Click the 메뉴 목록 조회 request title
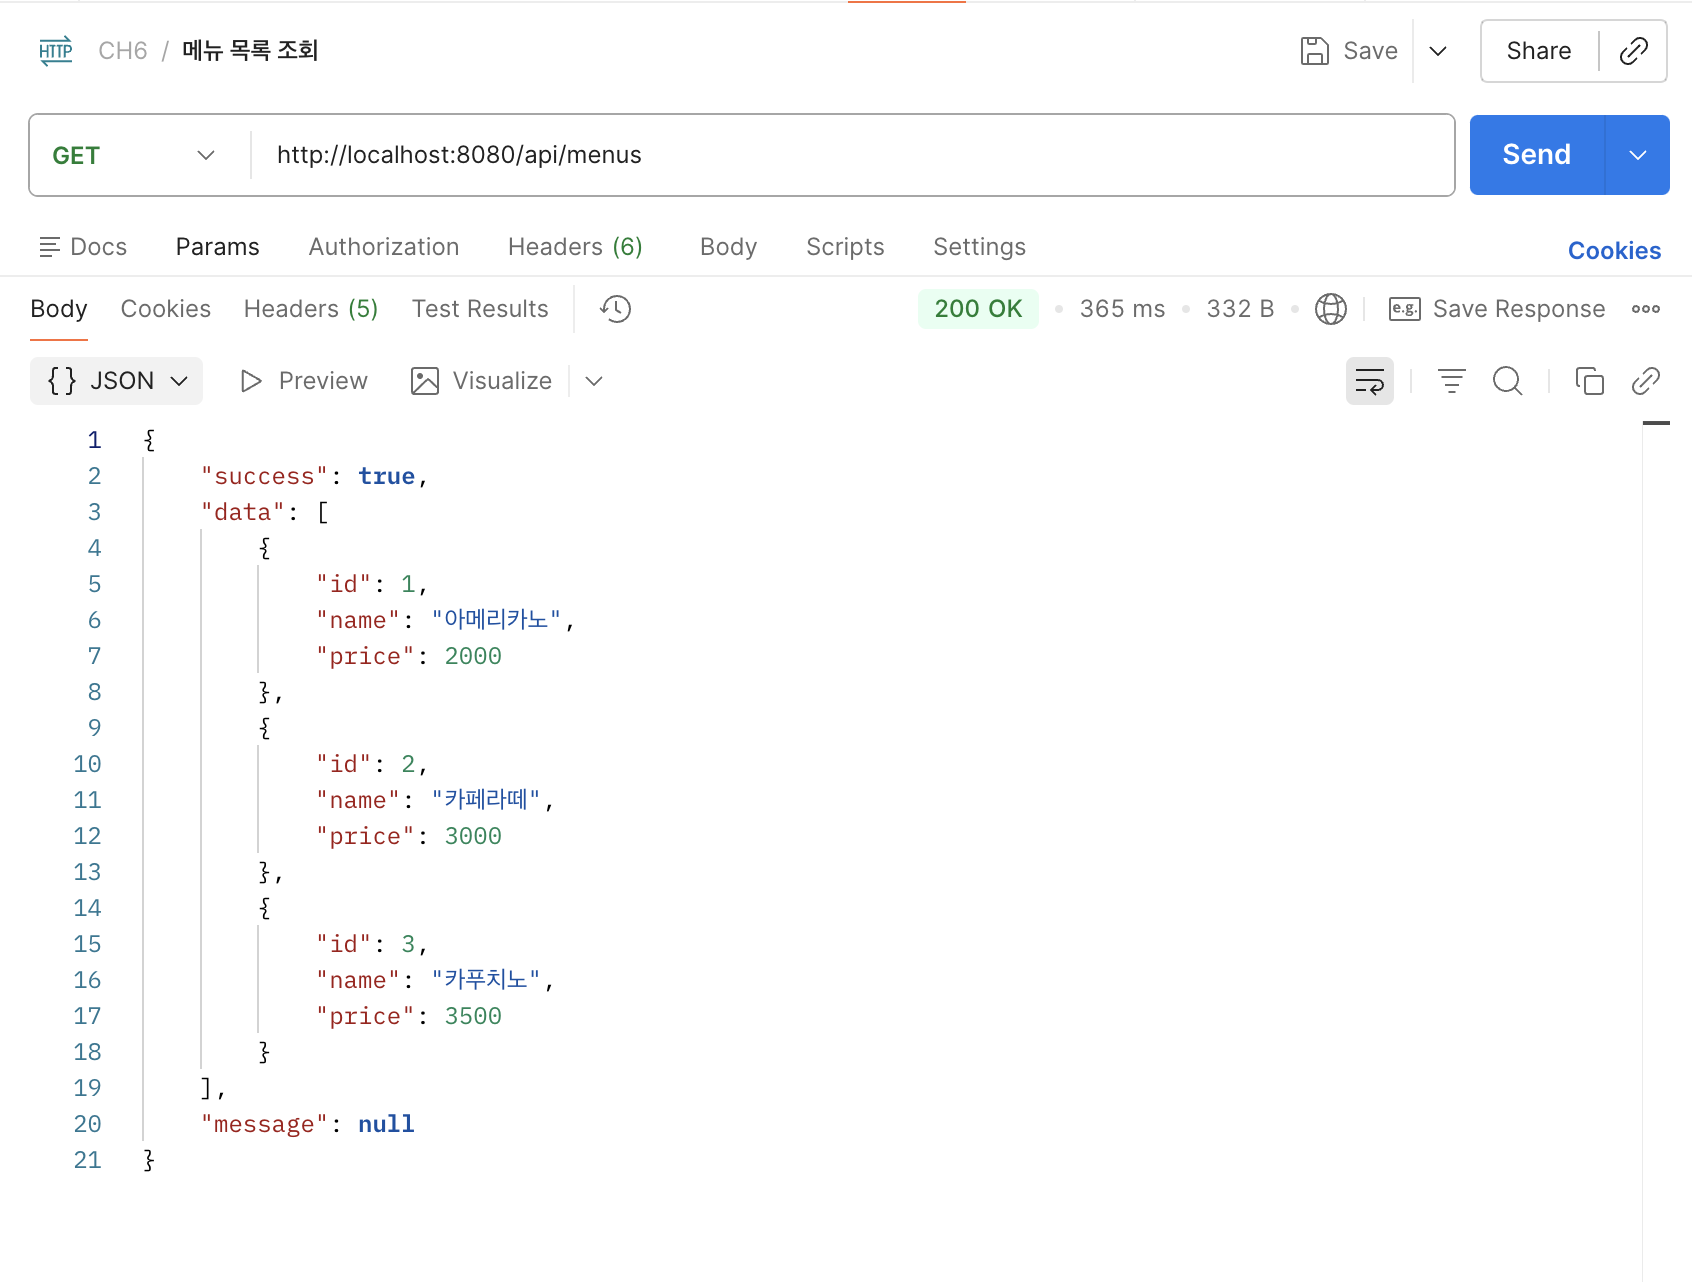The width and height of the screenshot is (1692, 1282). click(x=250, y=51)
